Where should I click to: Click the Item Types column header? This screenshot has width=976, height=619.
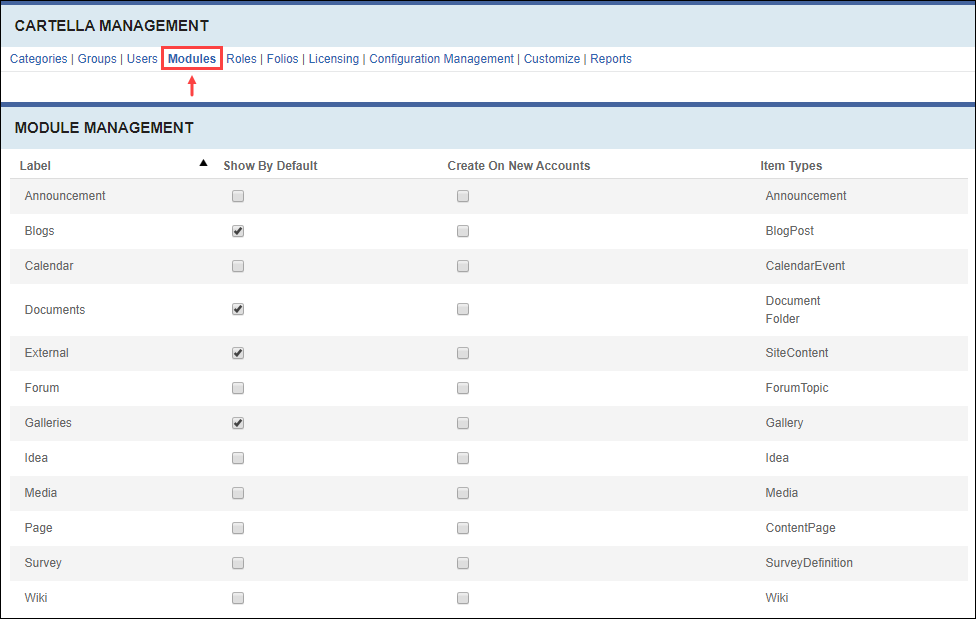tap(791, 166)
